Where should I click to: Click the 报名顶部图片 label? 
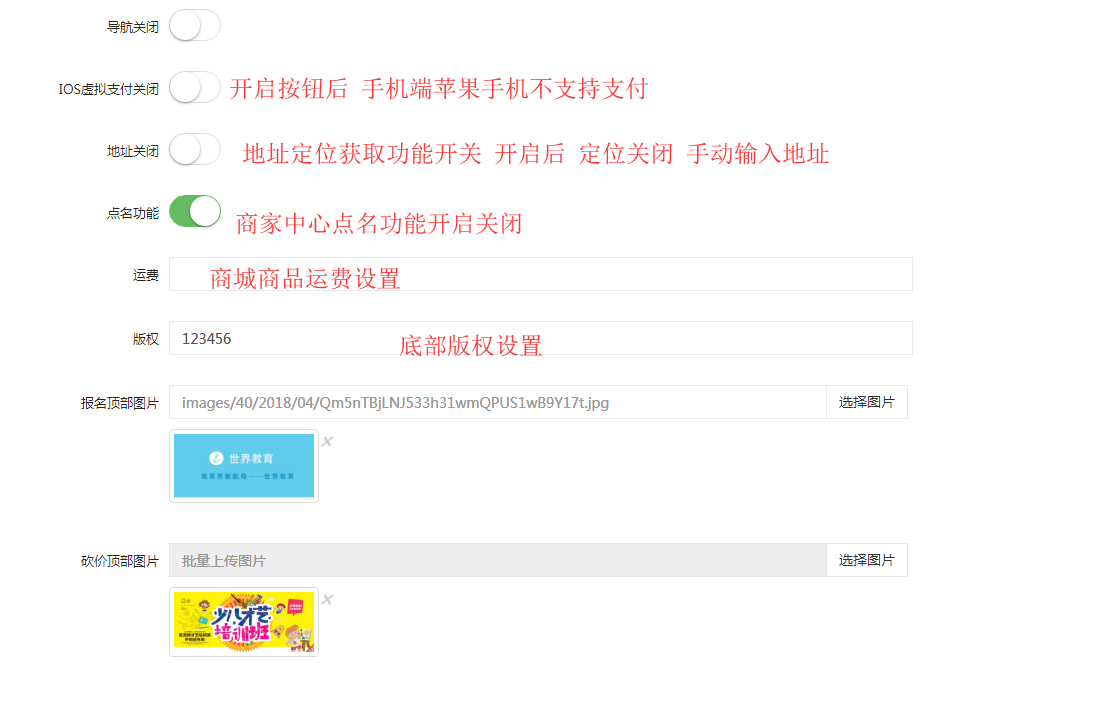click(x=120, y=403)
